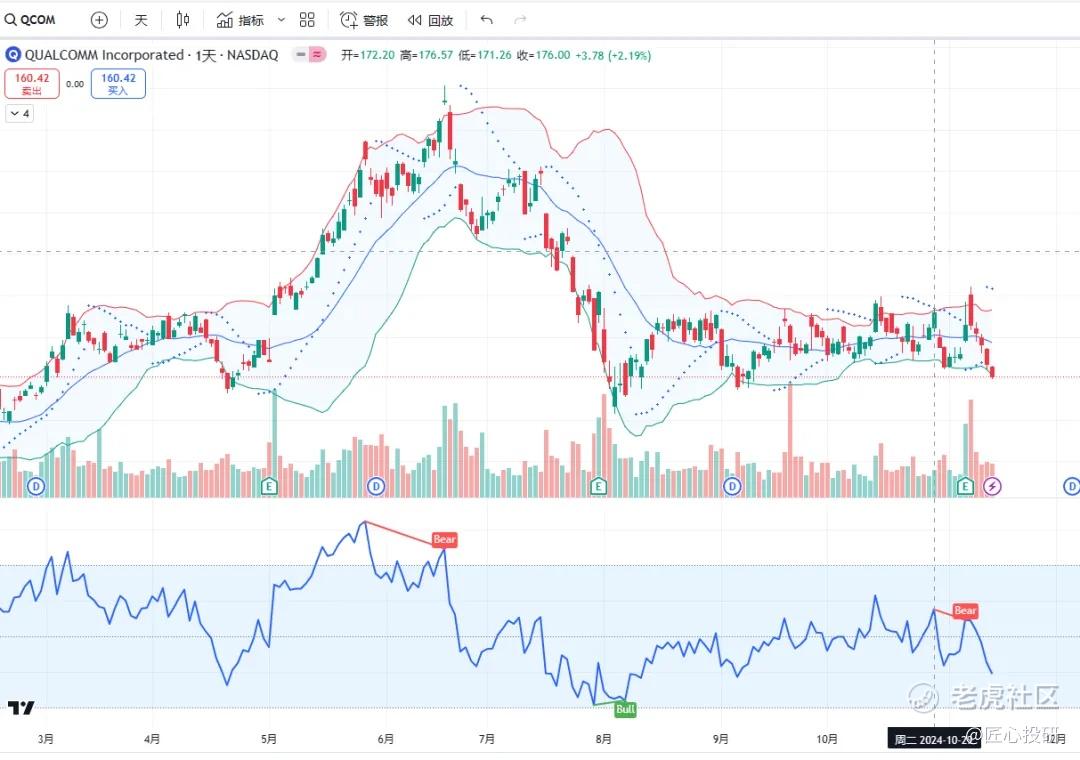The width and height of the screenshot is (1080, 760).
Task: Click the 高=176.57 high value
Action: pyautogui.click(x=427, y=55)
